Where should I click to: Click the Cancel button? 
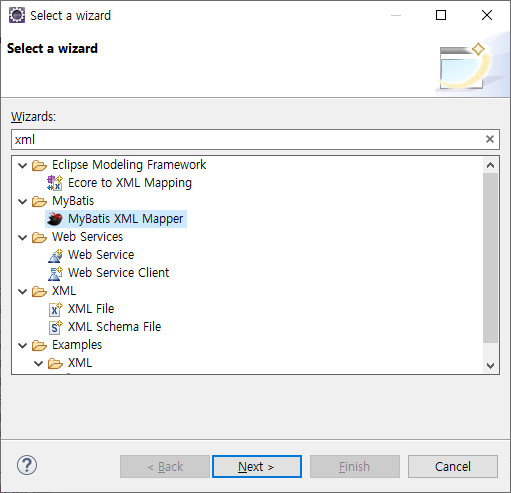[453, 466]
